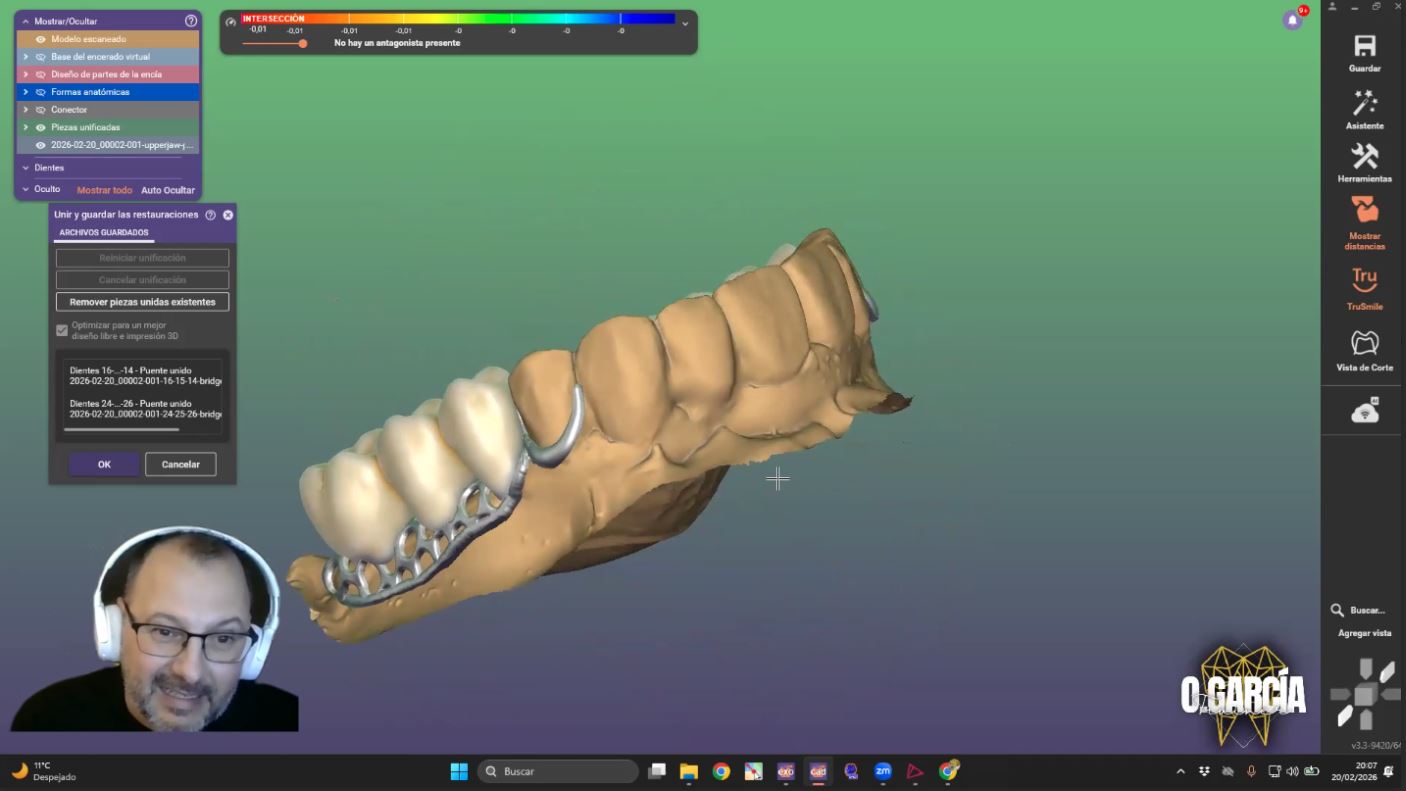Toggle Mostrar distancias
The height and width of the screenshot is (791, 1406).
(x=1364, y=211)
